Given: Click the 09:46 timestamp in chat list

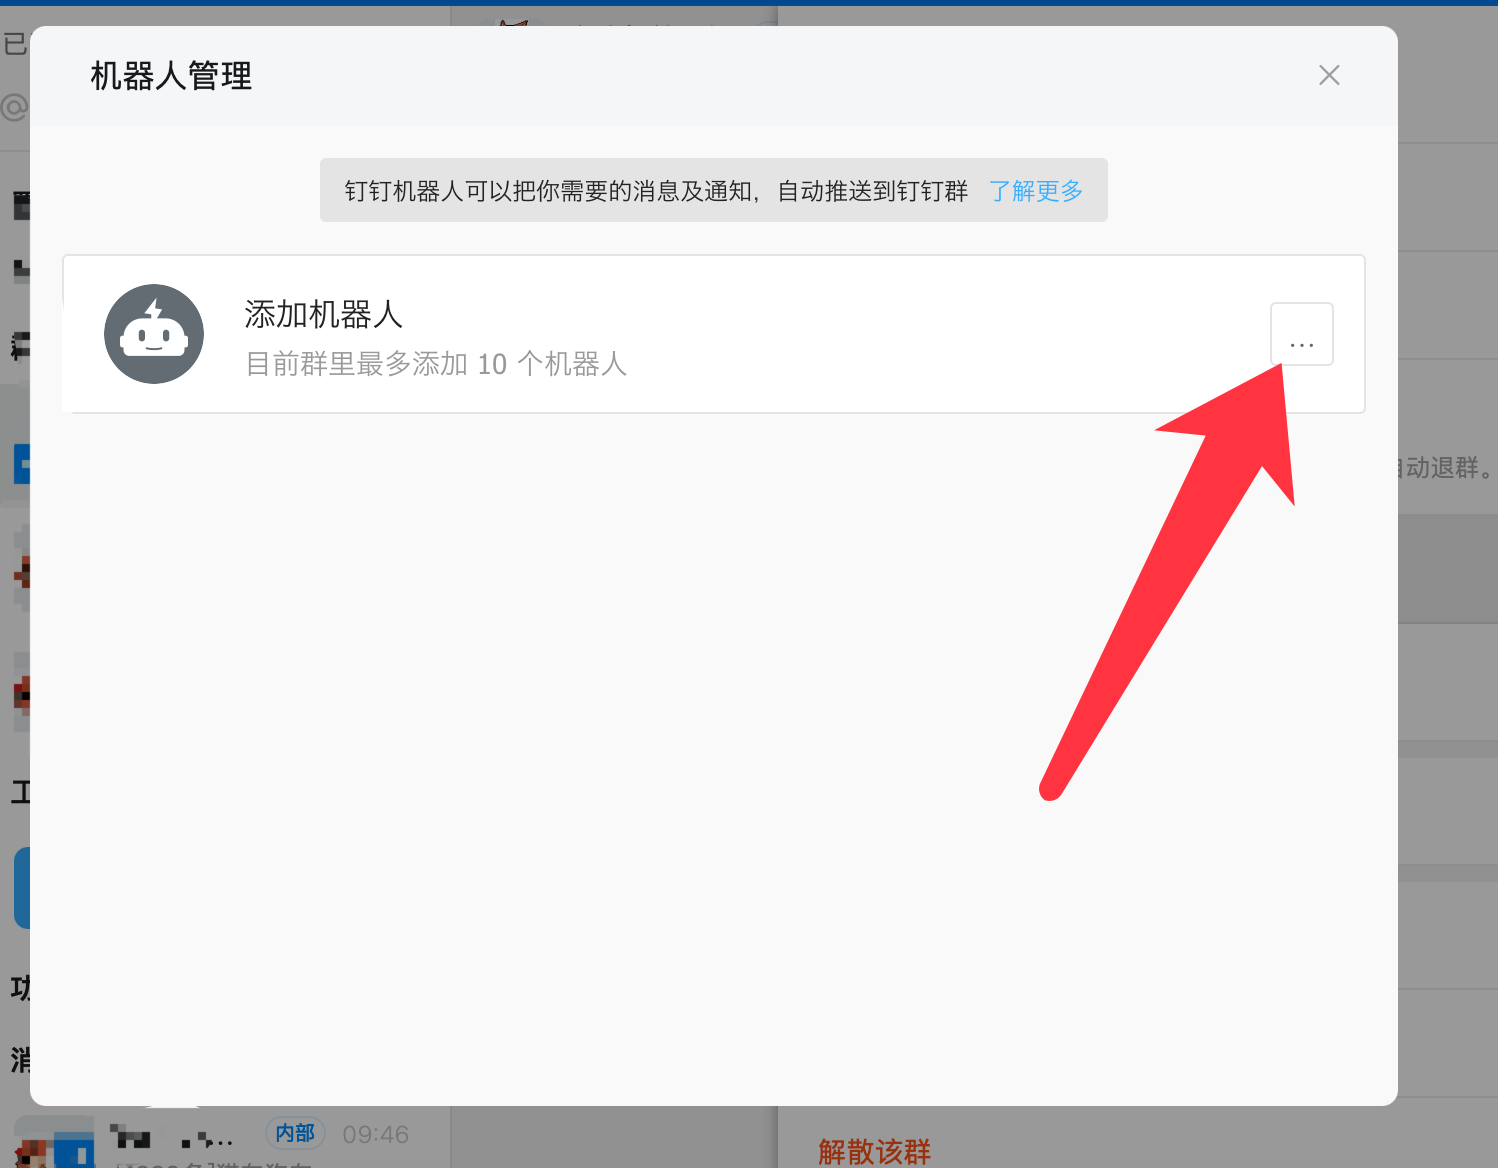Looking at the screenshot, I should pyautogui.click(x=376, y=1135).
